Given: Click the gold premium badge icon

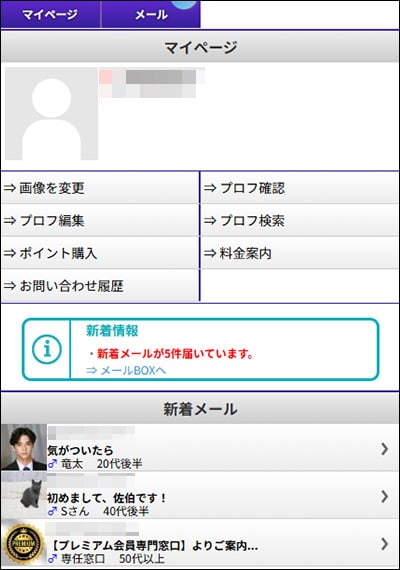Looking at the screenshot, I should coord(24,543).
